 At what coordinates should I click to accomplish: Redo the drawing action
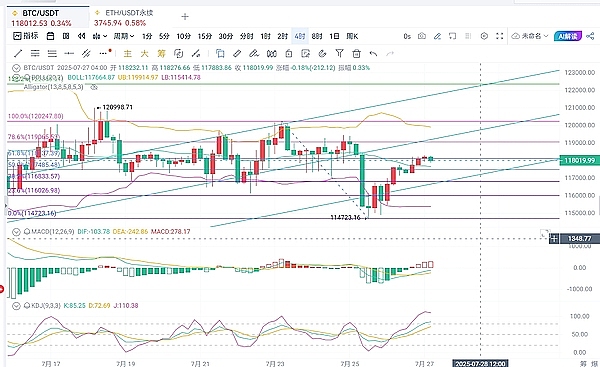pos(390,54)
